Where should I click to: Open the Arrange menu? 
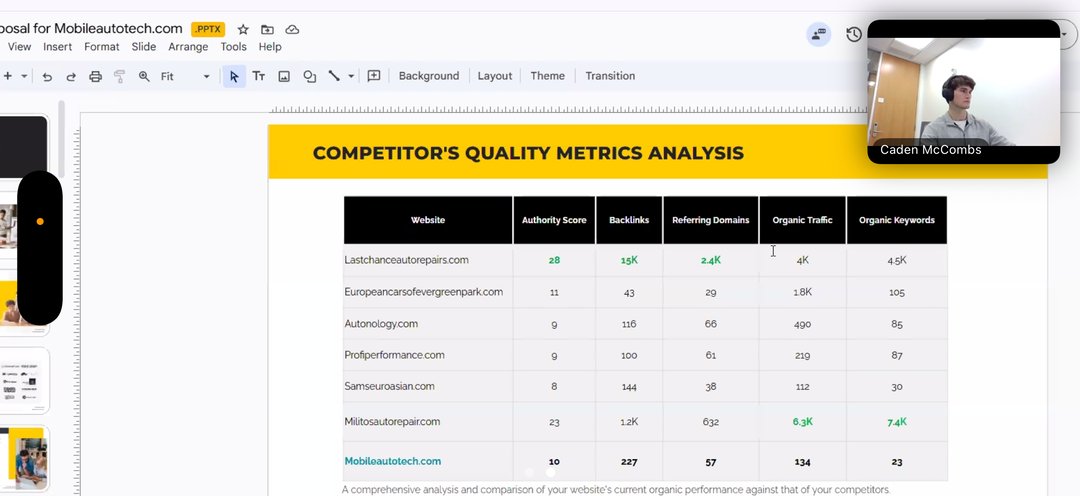(x=188, y=47)
